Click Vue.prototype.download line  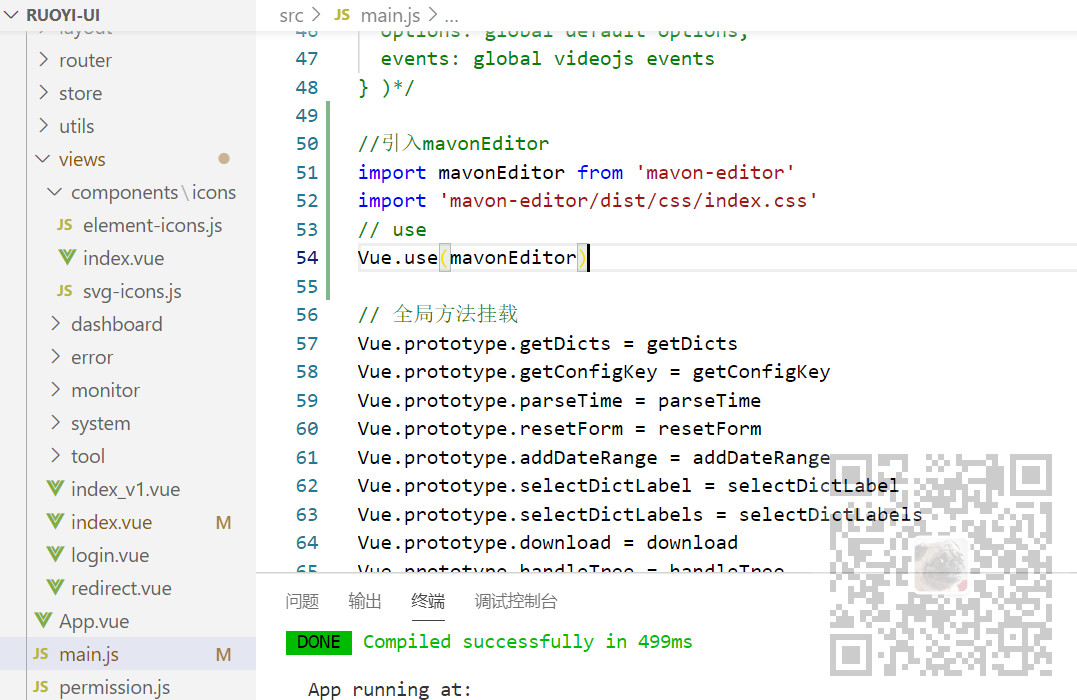(547, 543)
